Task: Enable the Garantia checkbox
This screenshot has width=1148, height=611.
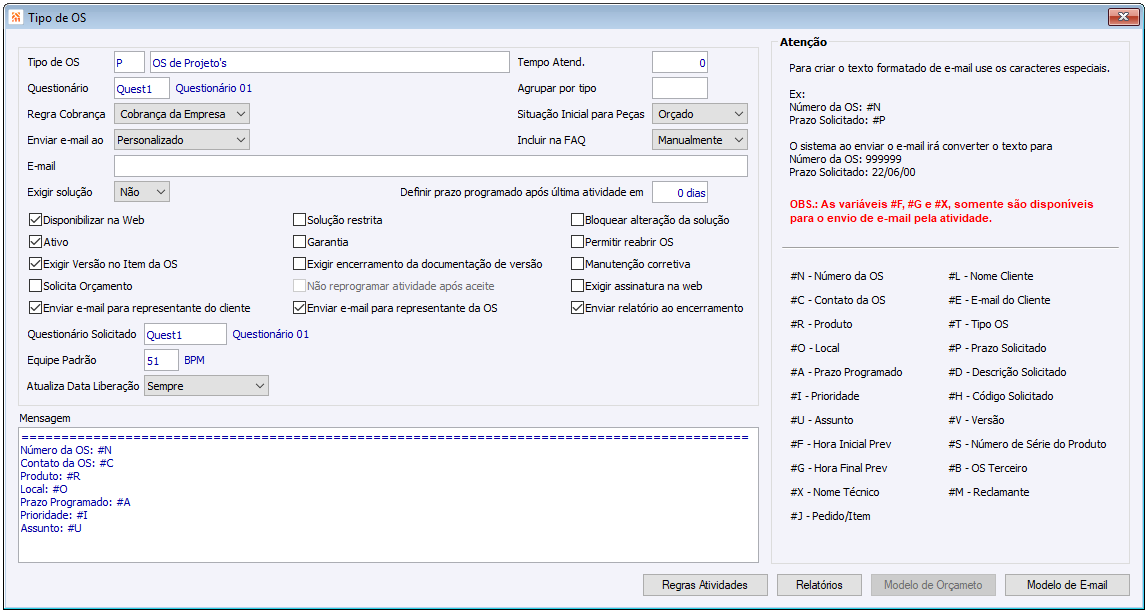Action: pyautogui.click(x=299, y=242)
